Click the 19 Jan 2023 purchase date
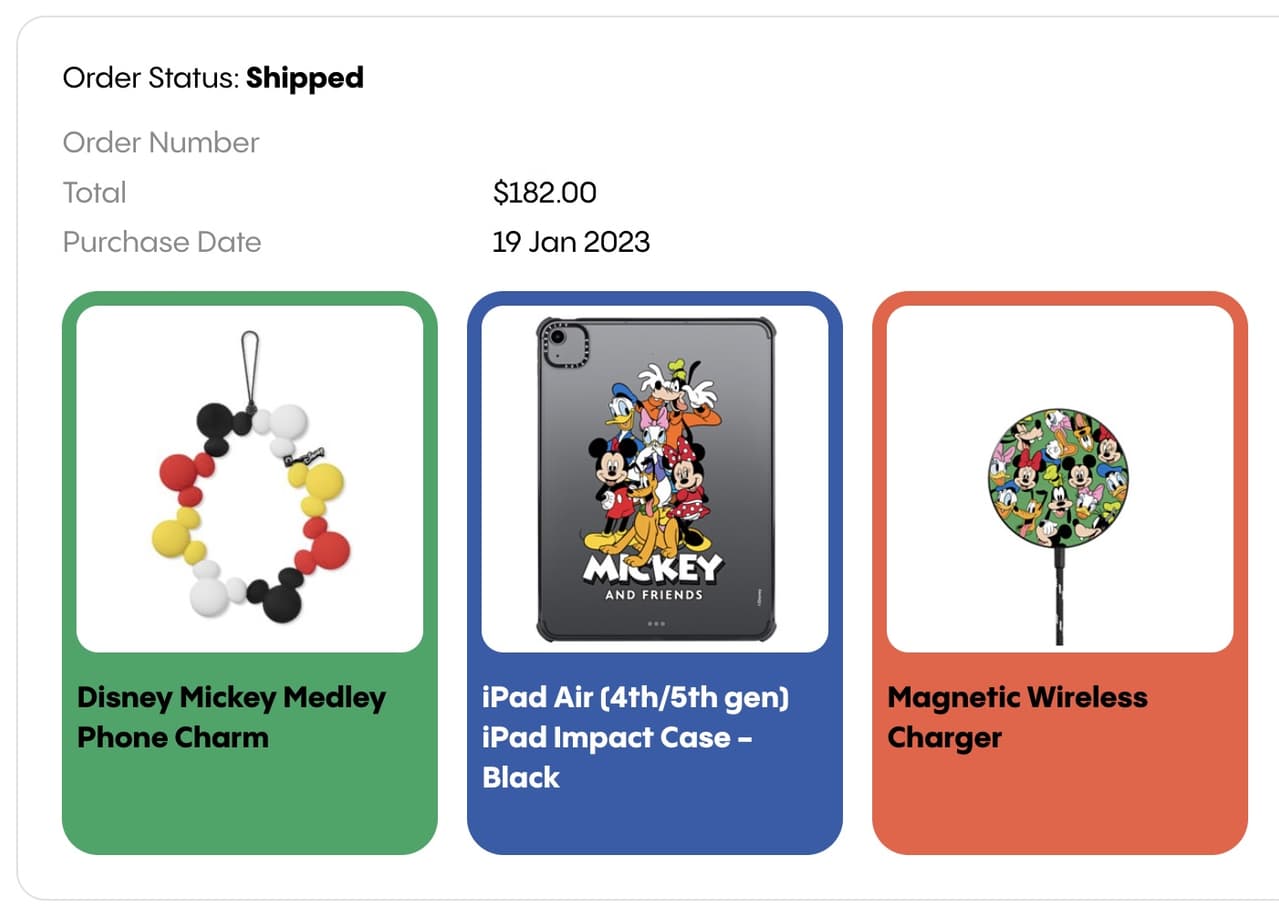This screenshot has width=1279, height=918. click(x=571, y=242)
